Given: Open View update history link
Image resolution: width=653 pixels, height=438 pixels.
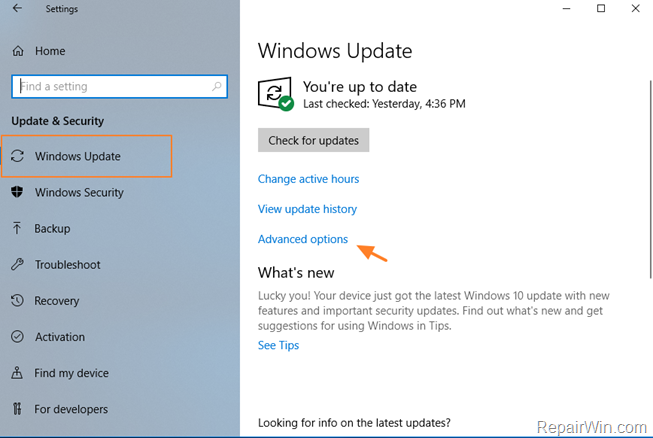Looking at the screenshot, I should (x=307, y=209).
